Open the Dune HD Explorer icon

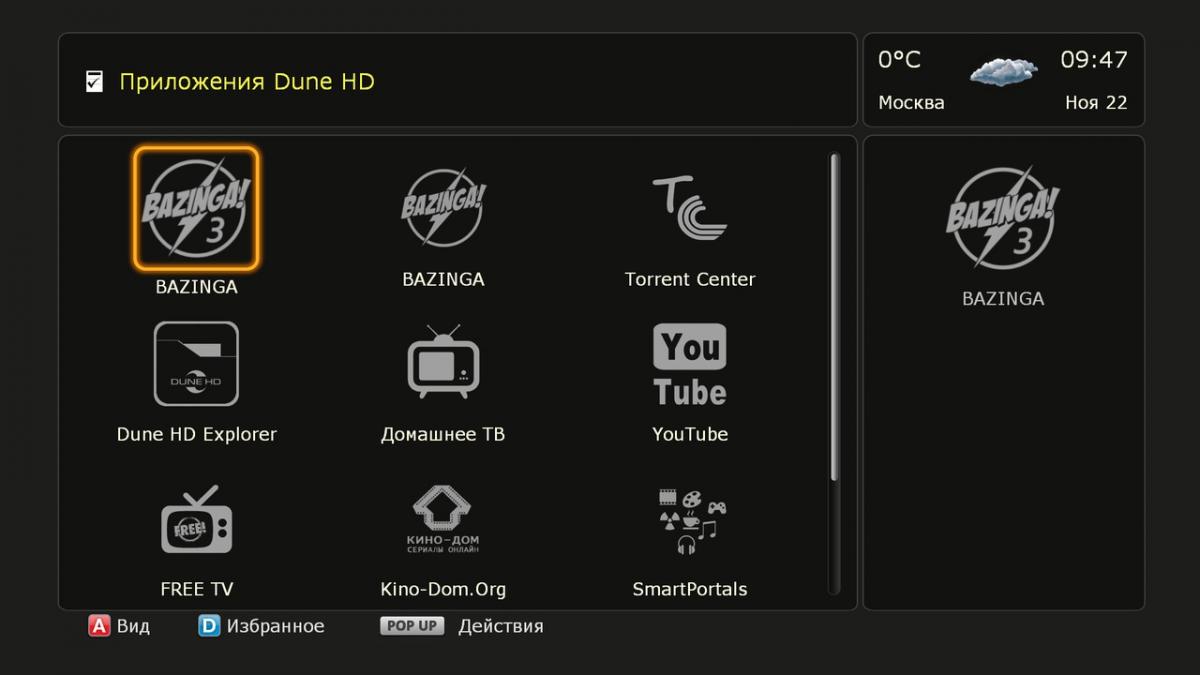[x=196, y=364]
